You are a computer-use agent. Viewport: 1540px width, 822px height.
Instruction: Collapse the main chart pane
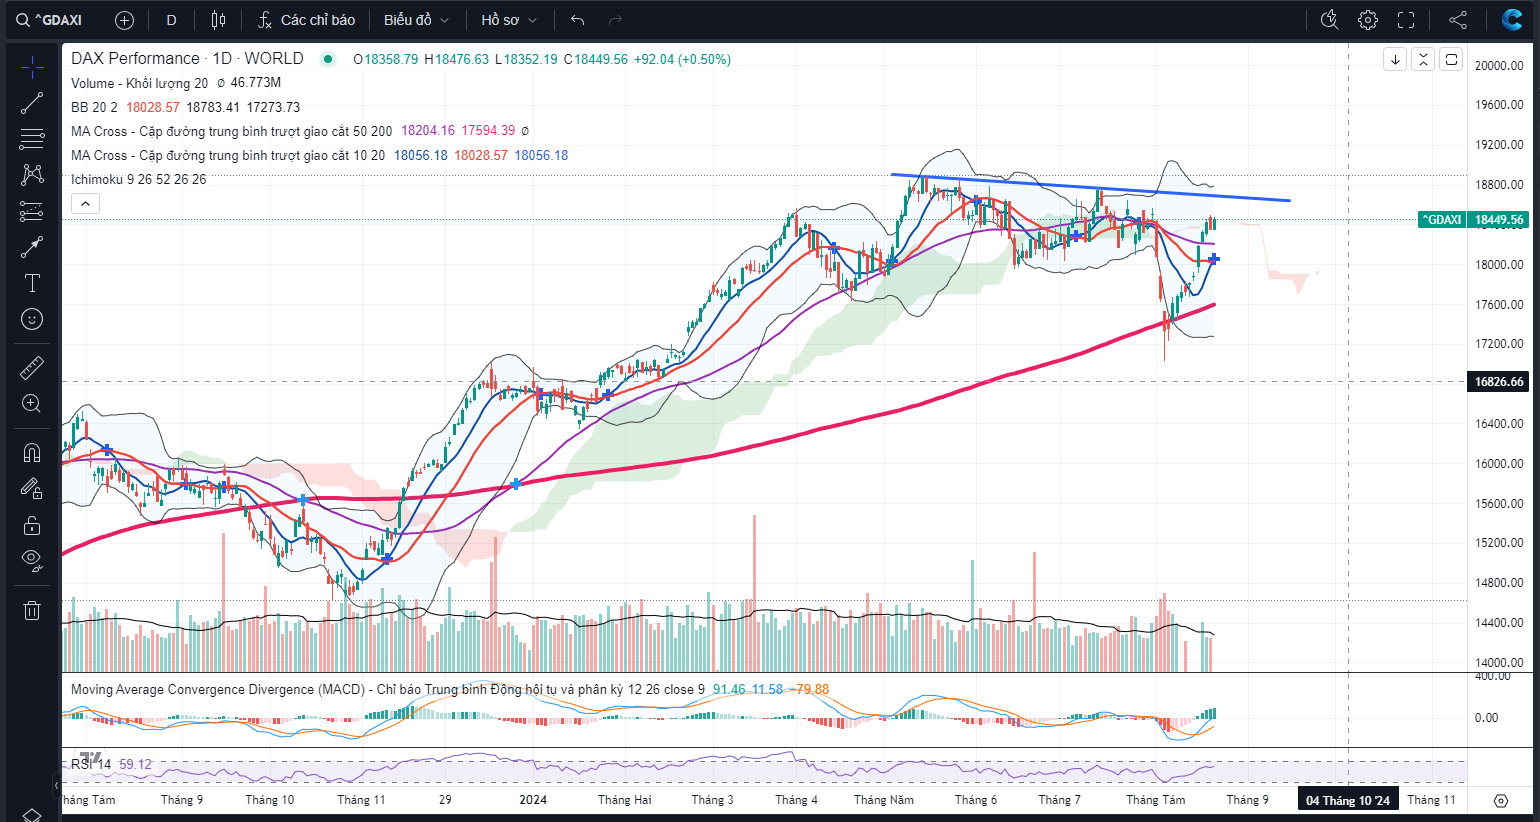click(x=1423, y=59)
